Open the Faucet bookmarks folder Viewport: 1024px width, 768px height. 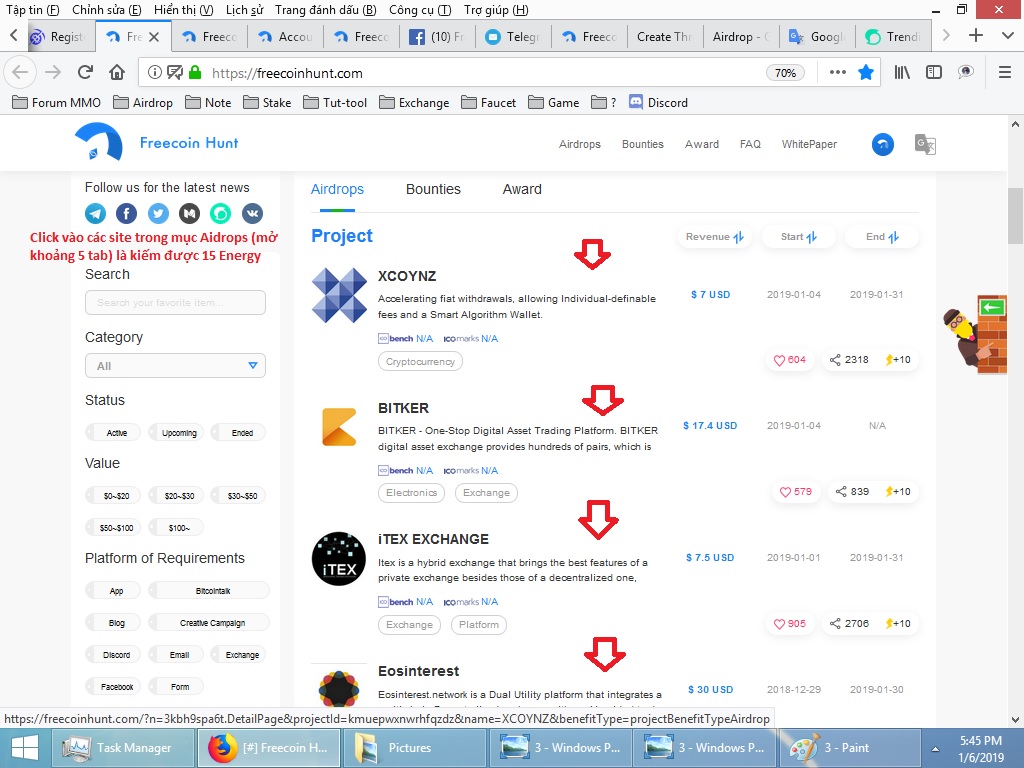click(x=488, y=103)
